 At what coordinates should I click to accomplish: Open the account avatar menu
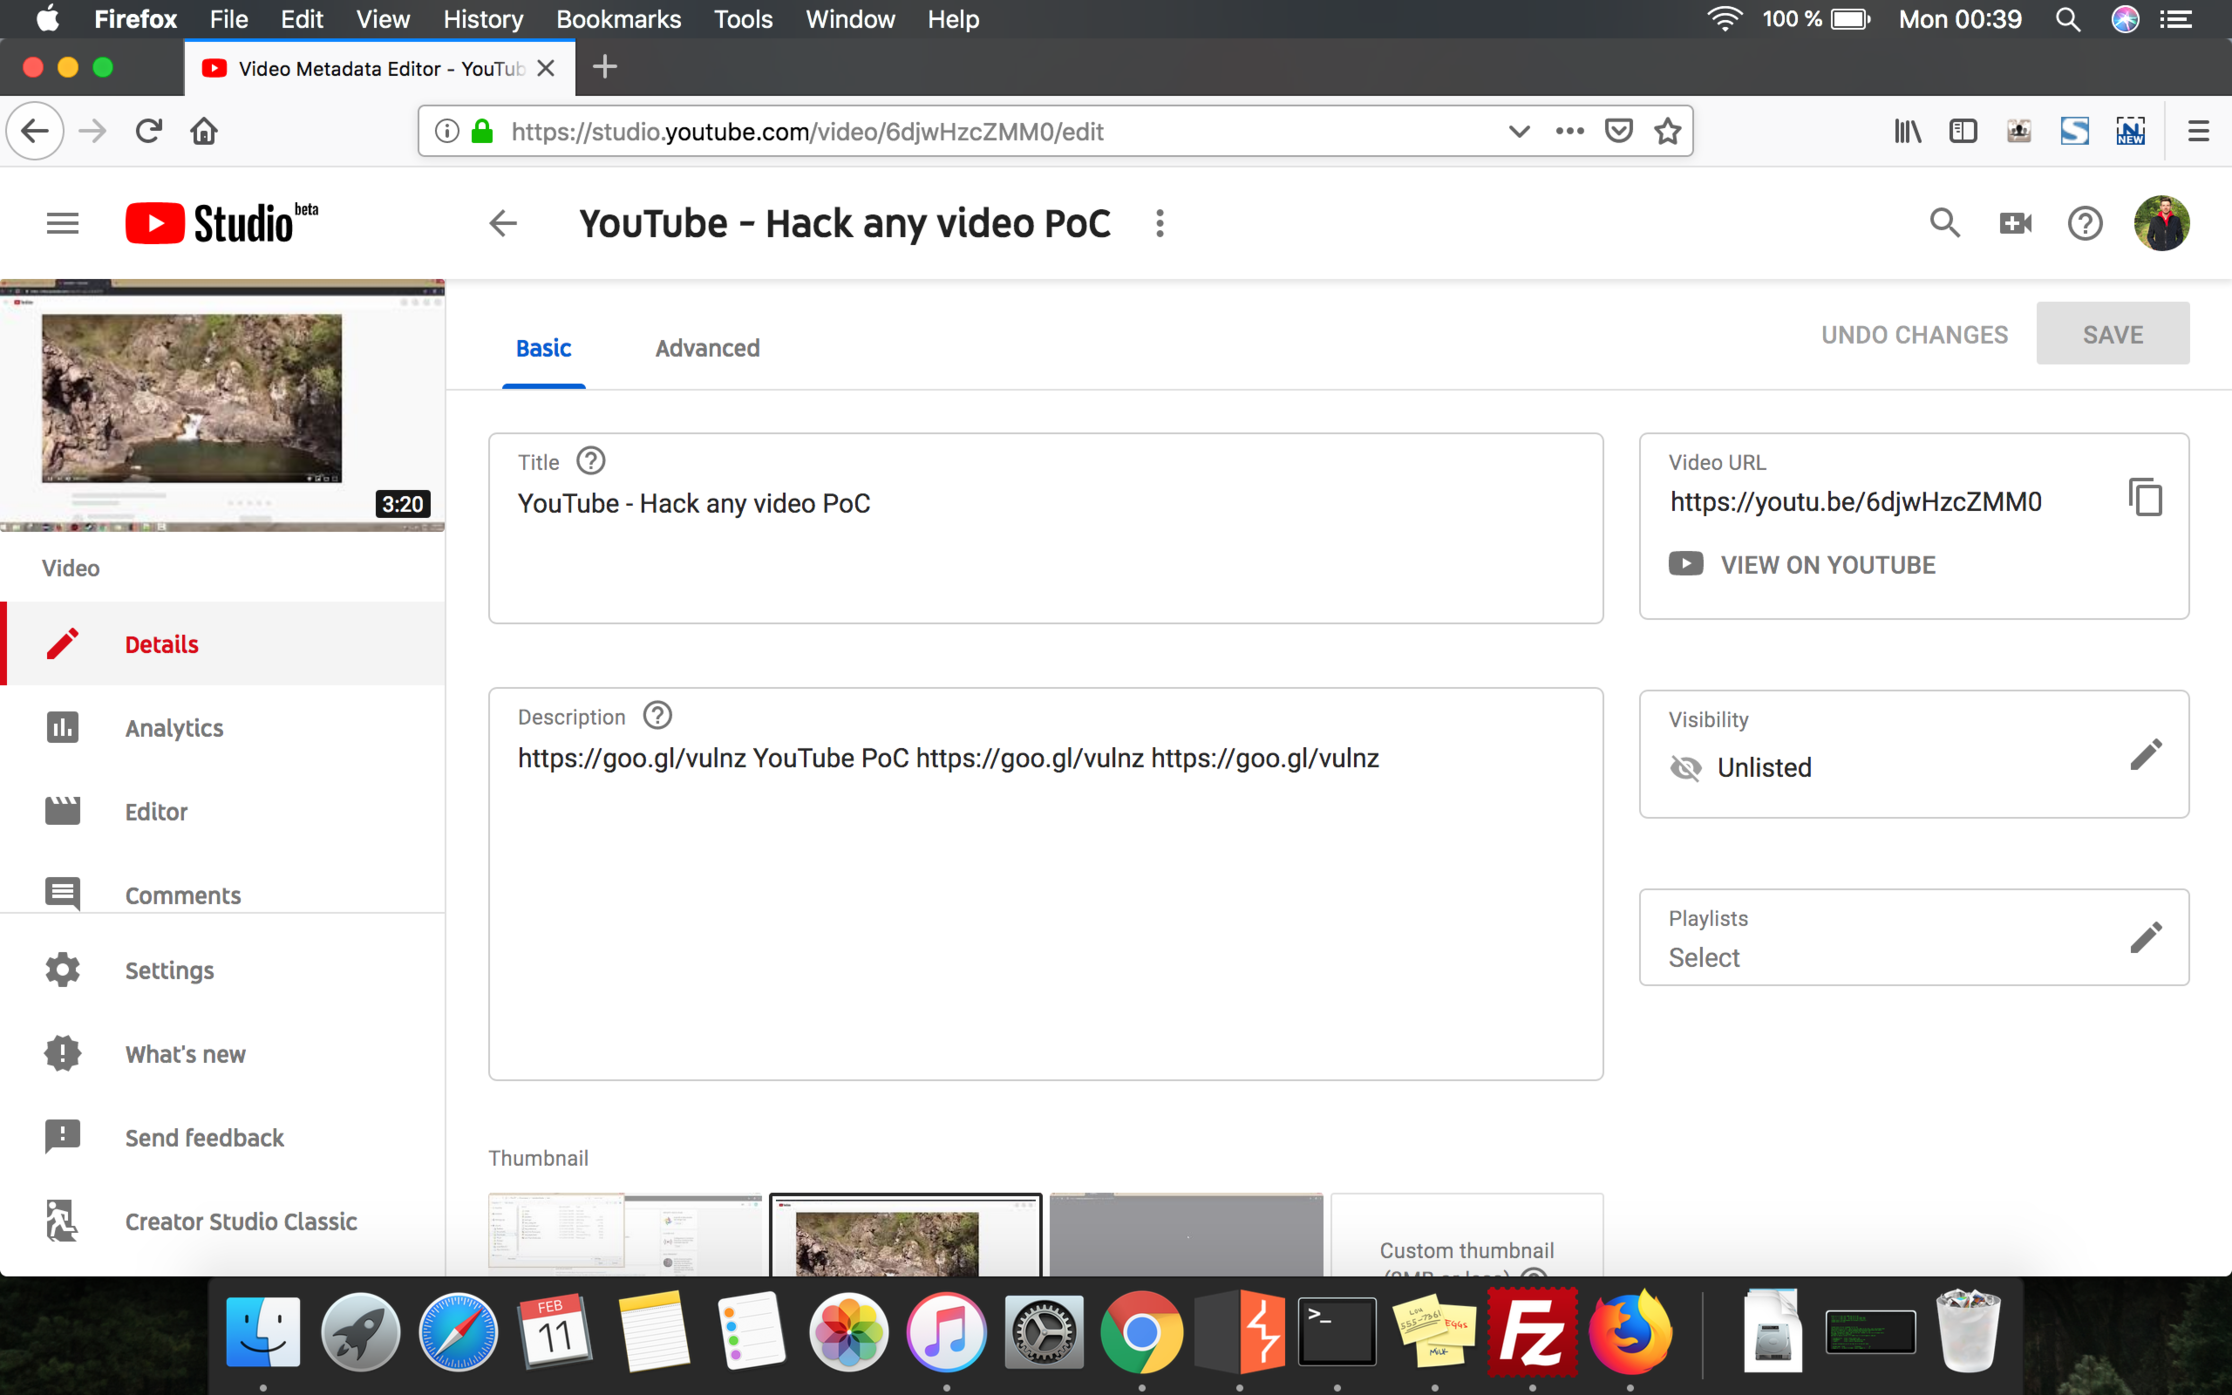[2161, 222]
